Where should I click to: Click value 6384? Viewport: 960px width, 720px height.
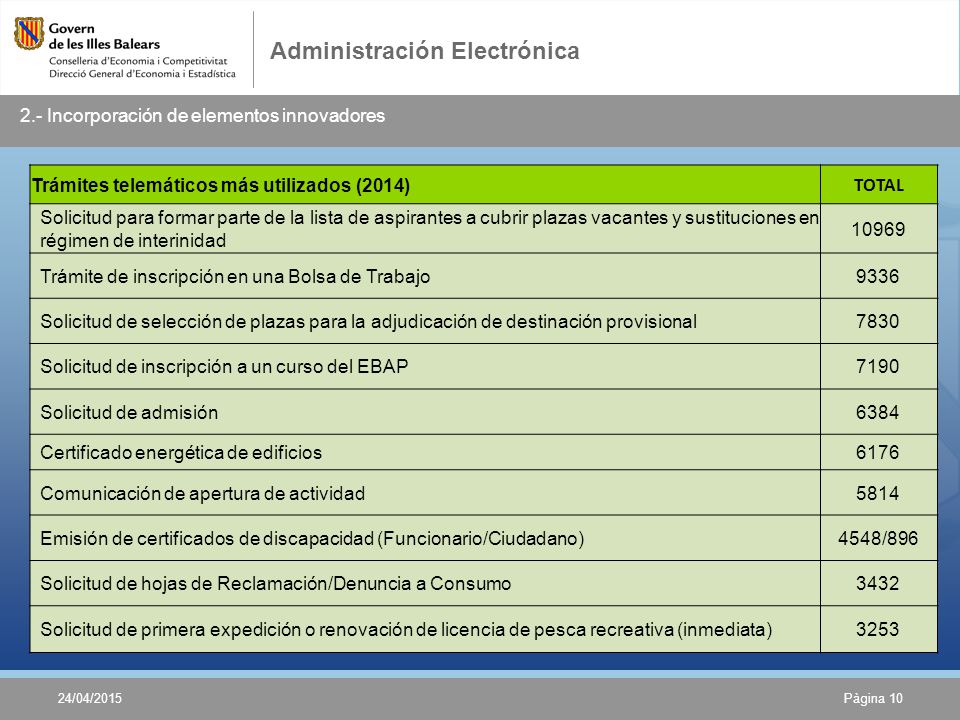[877, 412]
